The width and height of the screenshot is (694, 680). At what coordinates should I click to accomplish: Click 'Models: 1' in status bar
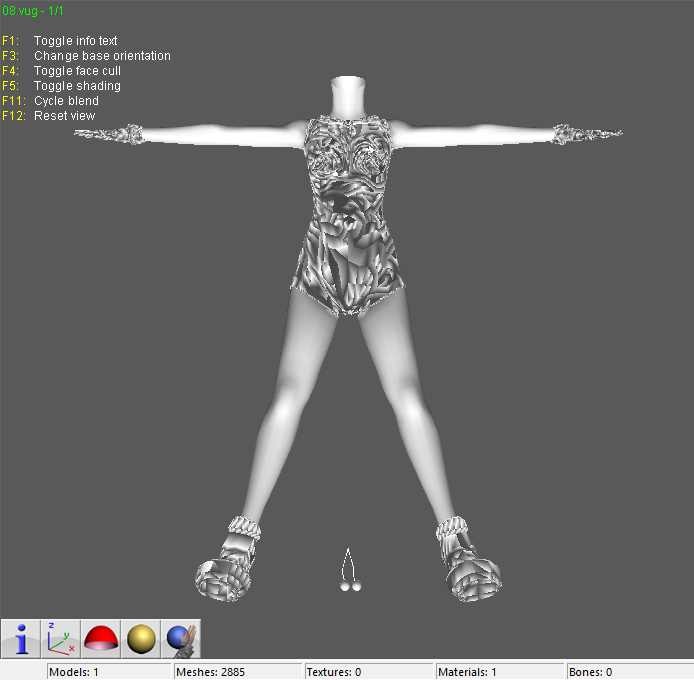pyautogui.click(x=109, y=672)
